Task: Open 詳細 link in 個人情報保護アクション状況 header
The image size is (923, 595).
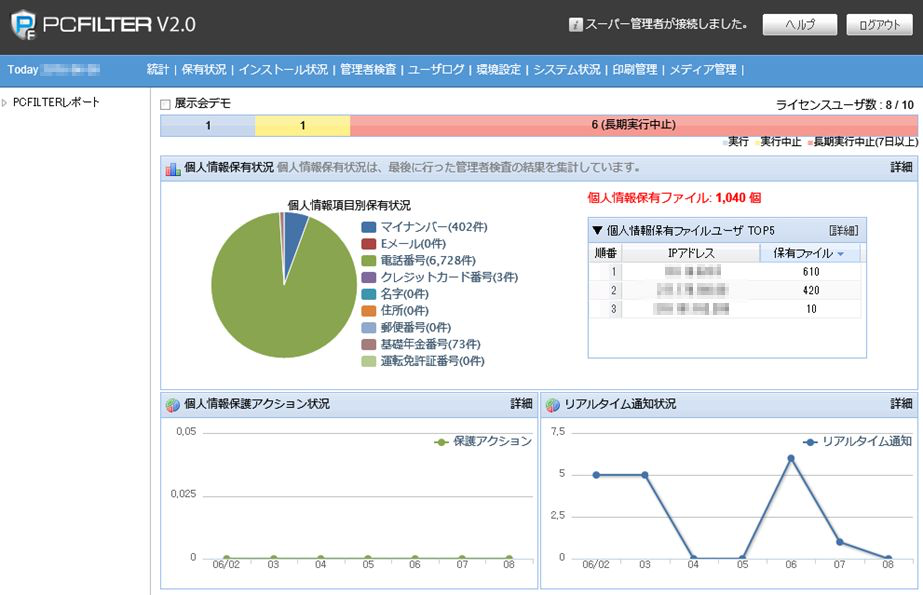Action: coord(522,404)
